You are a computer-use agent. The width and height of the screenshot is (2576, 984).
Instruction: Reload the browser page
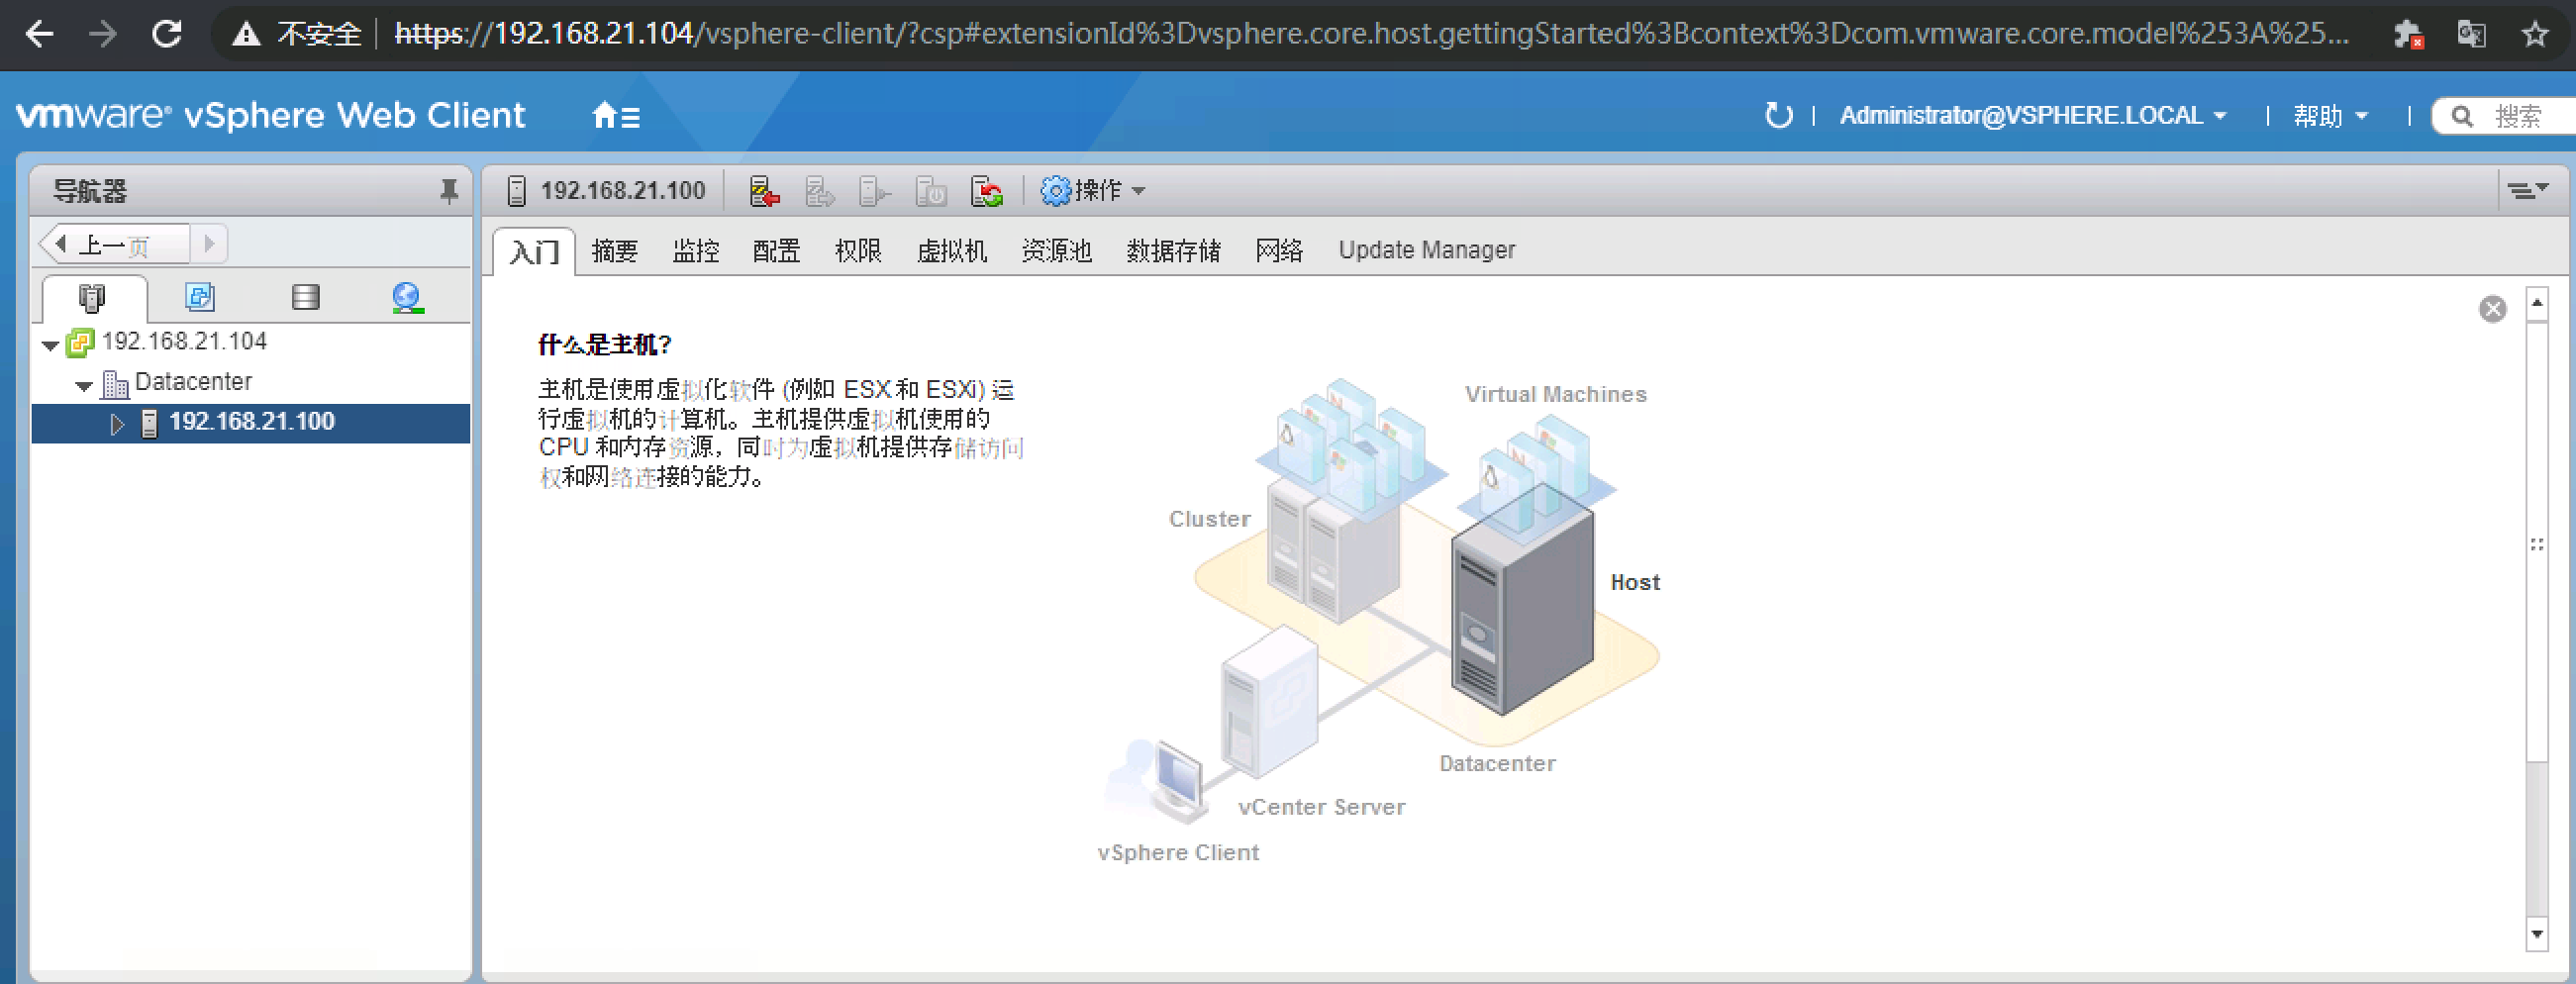[x=166, y=34]
